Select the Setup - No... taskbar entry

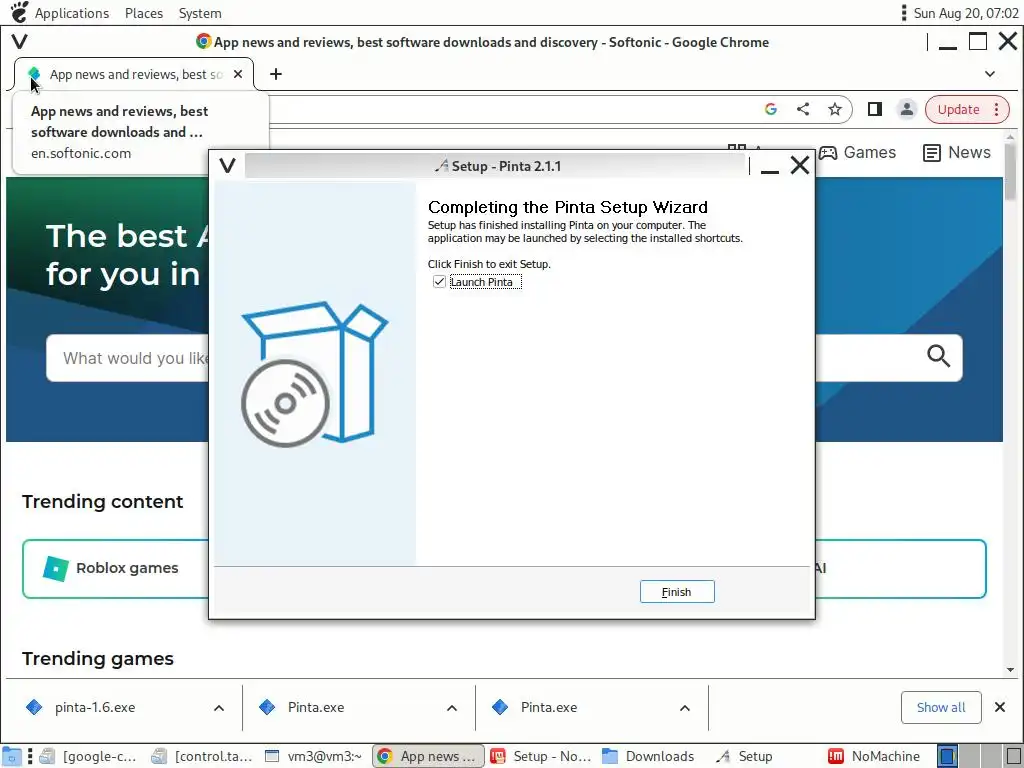pos(541,756)
